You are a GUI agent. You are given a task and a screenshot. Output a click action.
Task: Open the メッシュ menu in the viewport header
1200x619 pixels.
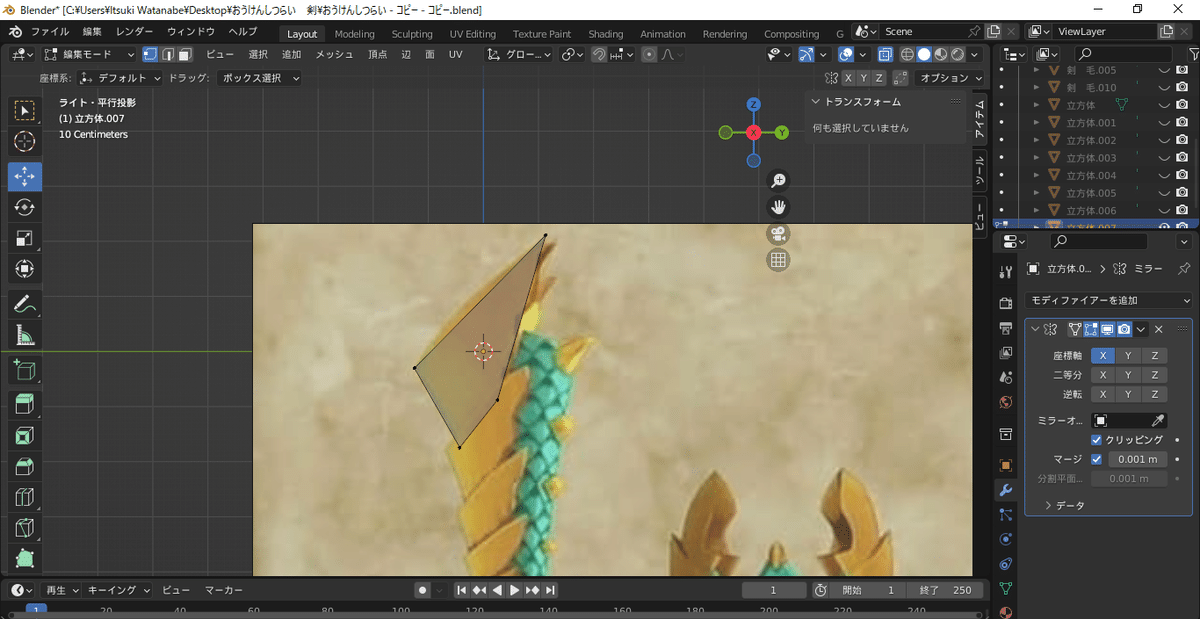[334, 54]
